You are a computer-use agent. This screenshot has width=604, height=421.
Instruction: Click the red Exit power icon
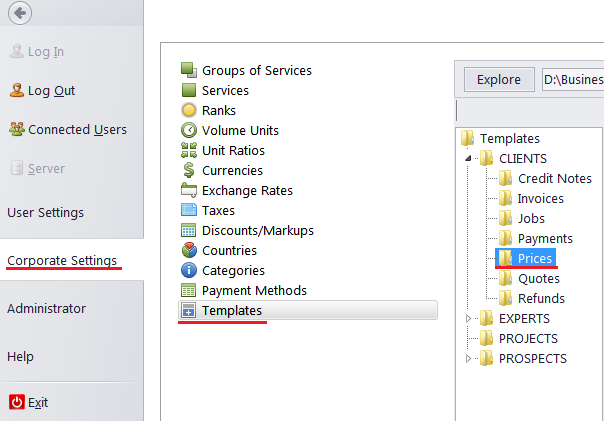[x=17, y=403]
